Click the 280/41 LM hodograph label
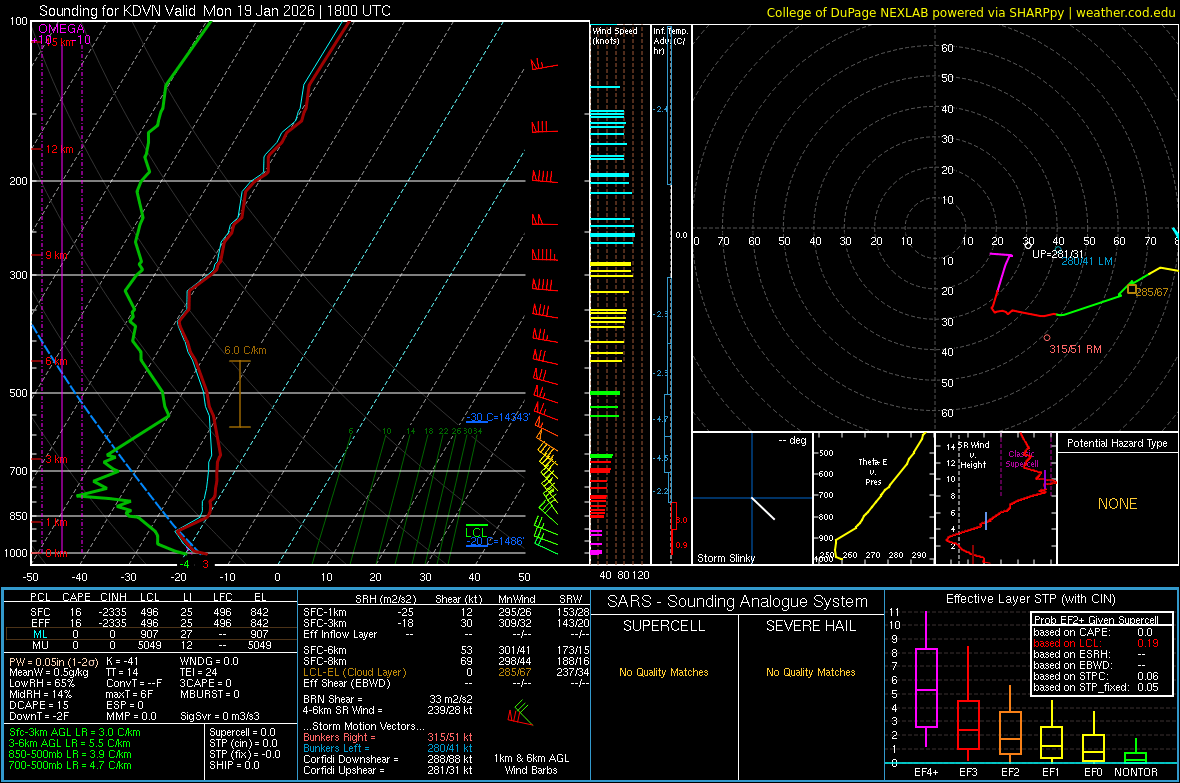The height and width of the screenshot is (783, 1180). coord(1087,261)
